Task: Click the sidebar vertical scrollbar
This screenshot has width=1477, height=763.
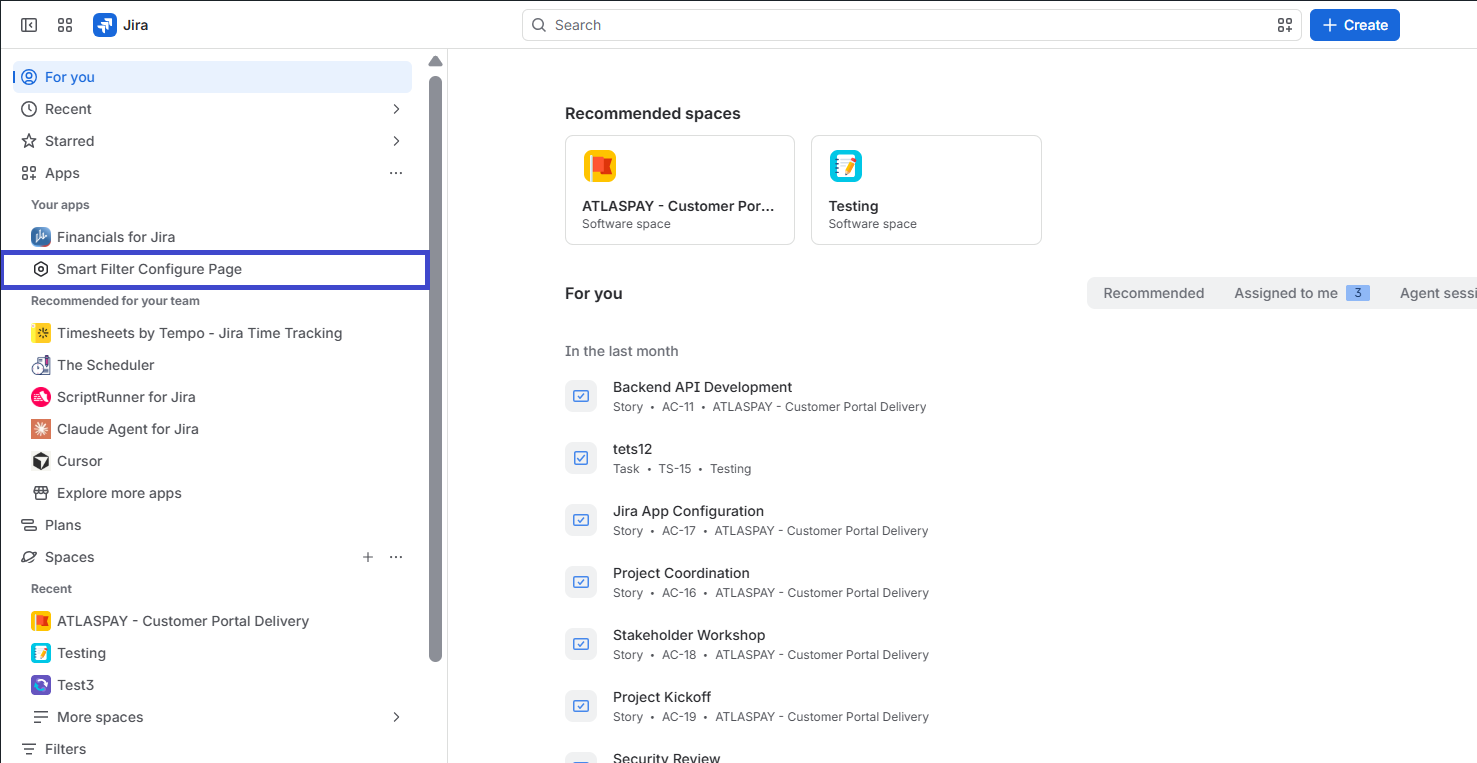Action: coord(435,368)
